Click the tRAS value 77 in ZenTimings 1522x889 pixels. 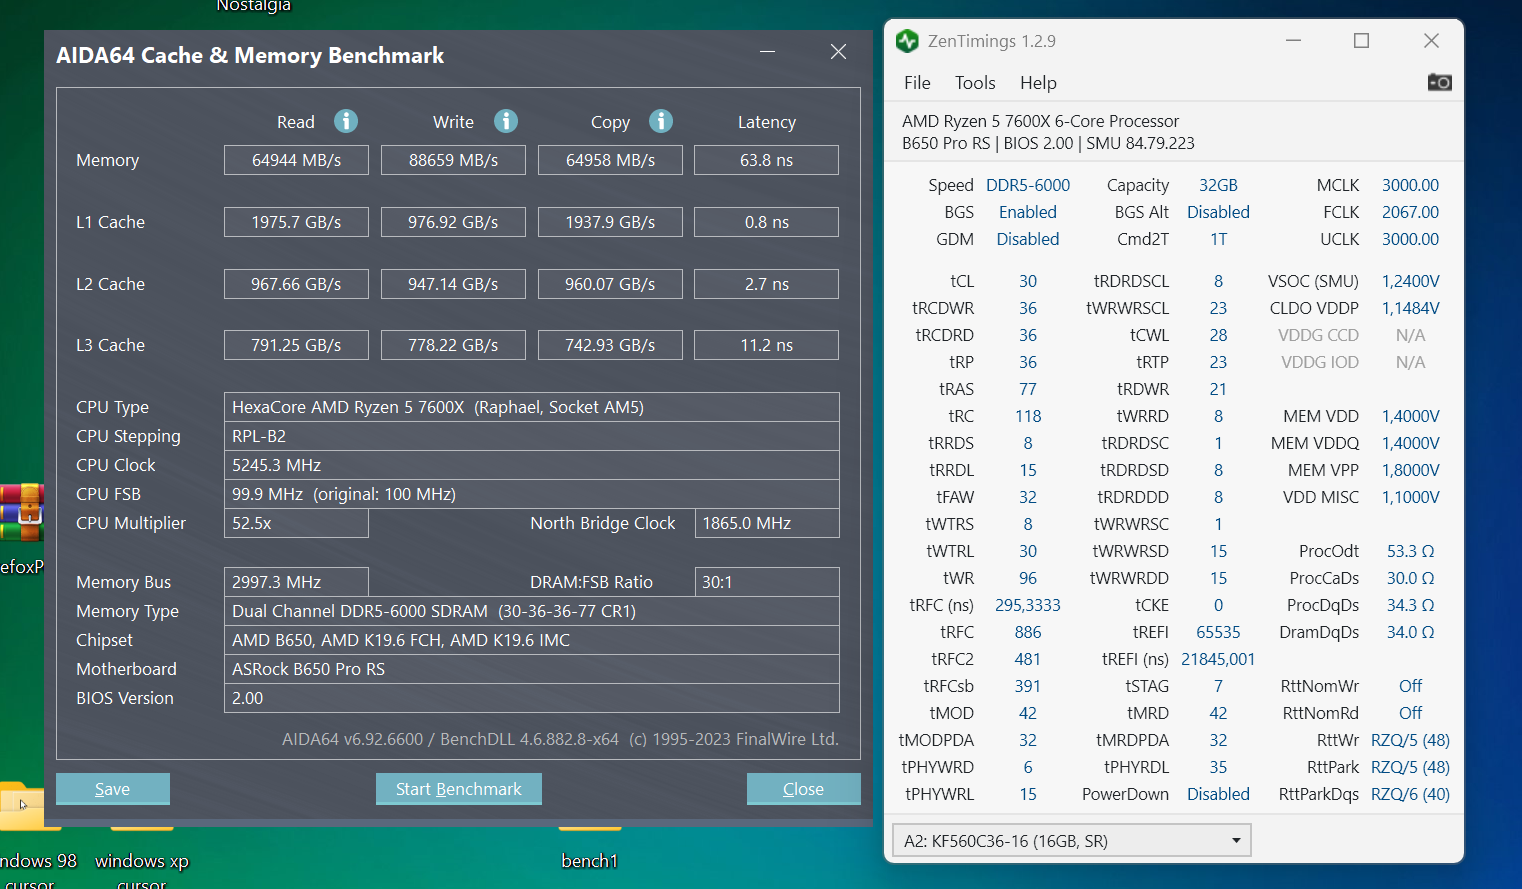point(1028,389)
